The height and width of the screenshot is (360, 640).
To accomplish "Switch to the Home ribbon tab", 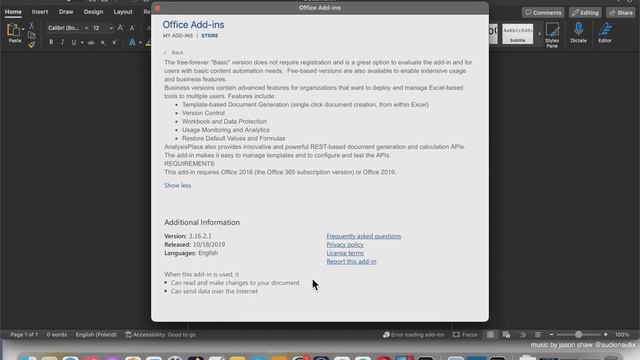I will click(x=13, y=12).
